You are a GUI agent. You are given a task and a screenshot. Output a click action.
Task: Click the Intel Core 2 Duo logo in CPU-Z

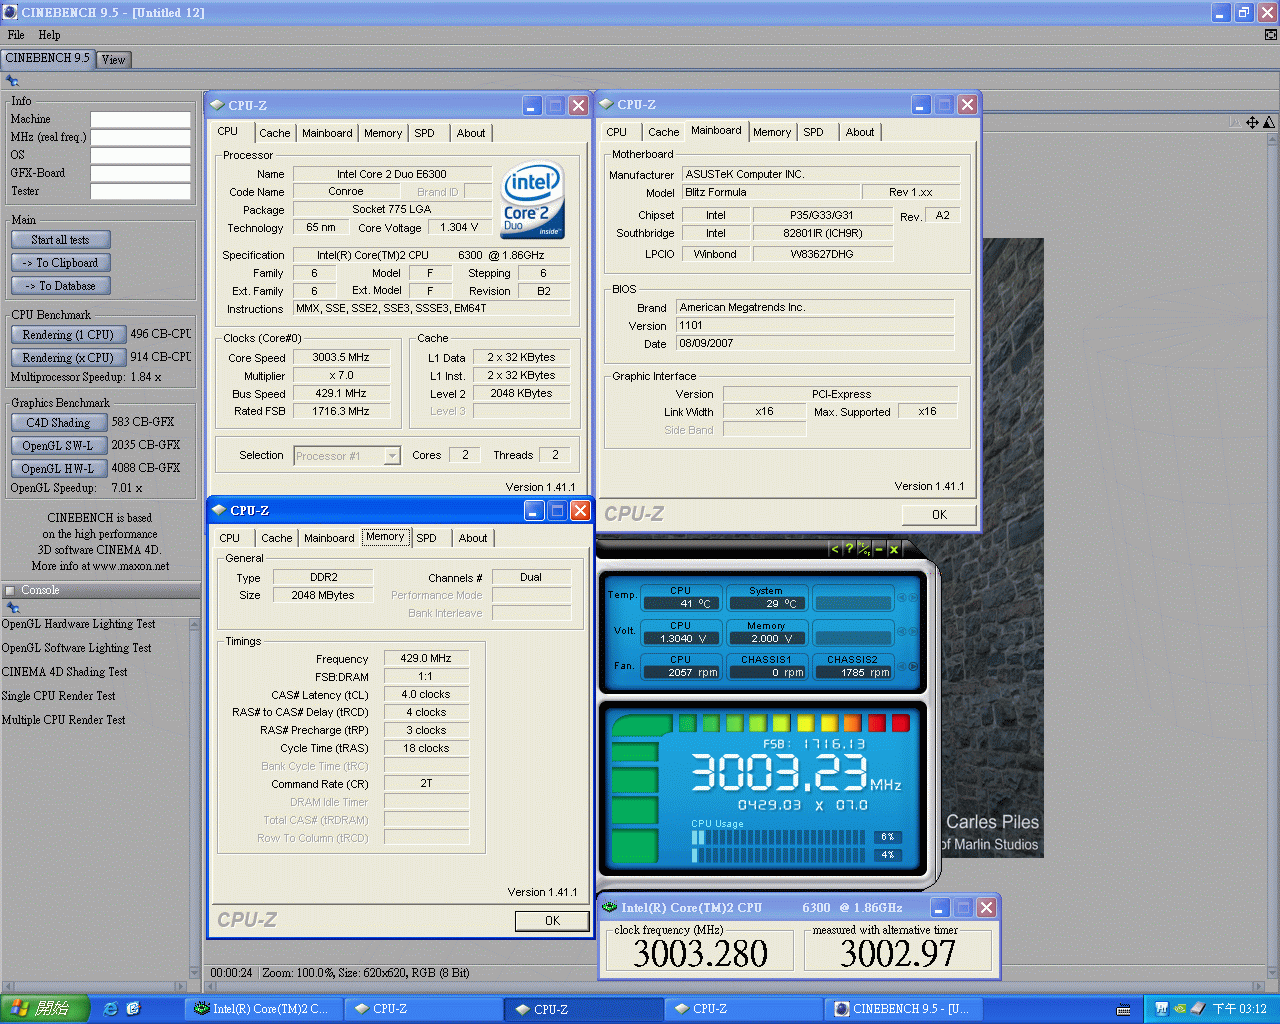click(532, 200)
